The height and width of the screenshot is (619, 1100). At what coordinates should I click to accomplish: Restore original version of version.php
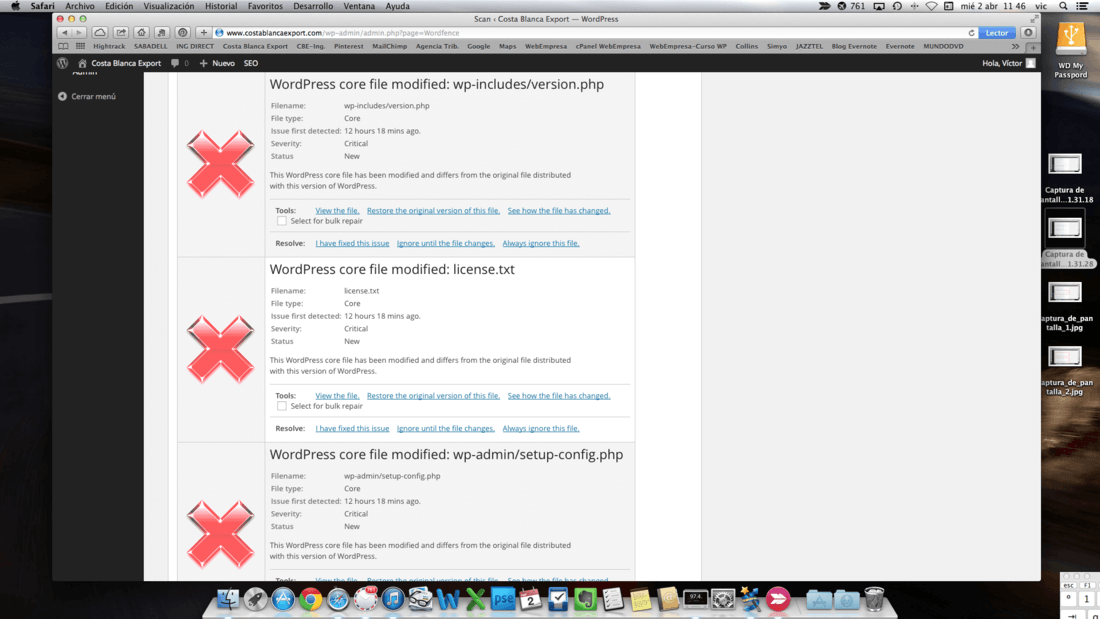434,211
